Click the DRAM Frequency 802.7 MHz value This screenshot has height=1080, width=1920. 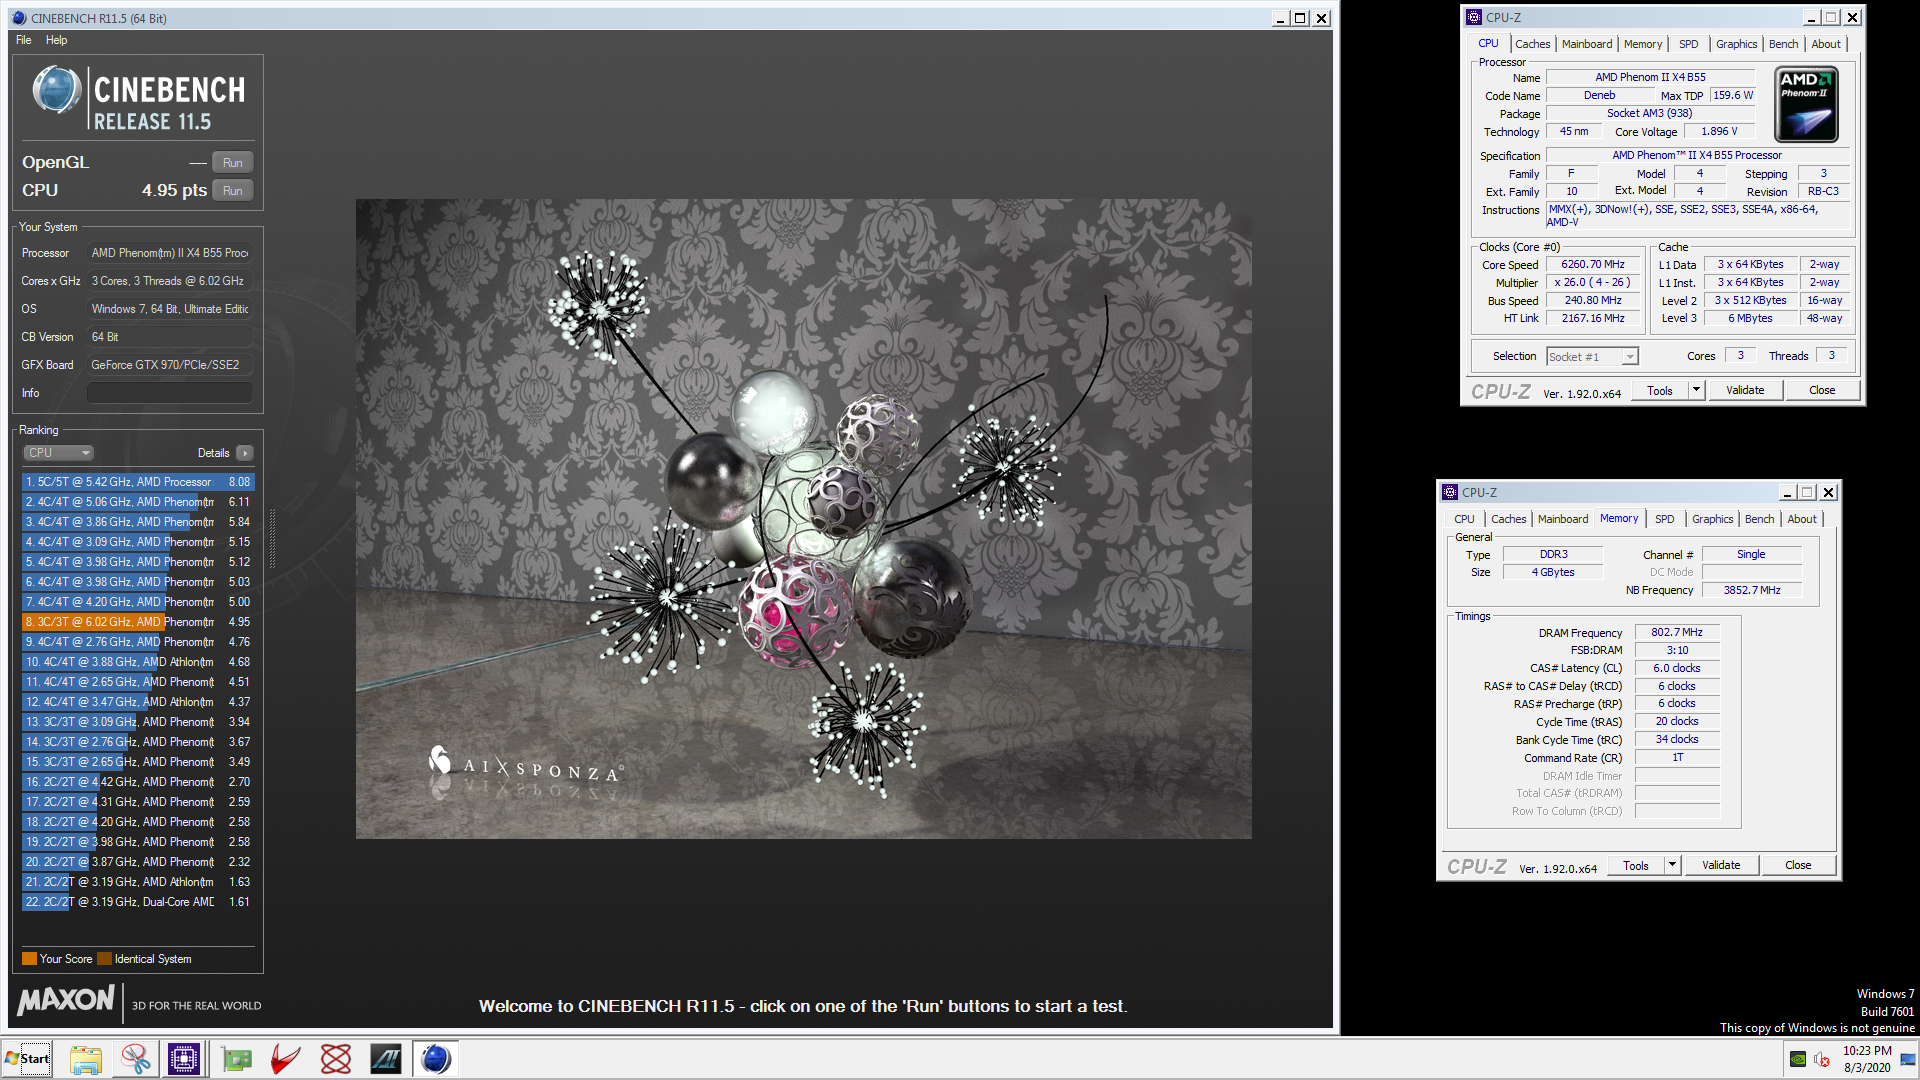click(x=1677, y=633)
